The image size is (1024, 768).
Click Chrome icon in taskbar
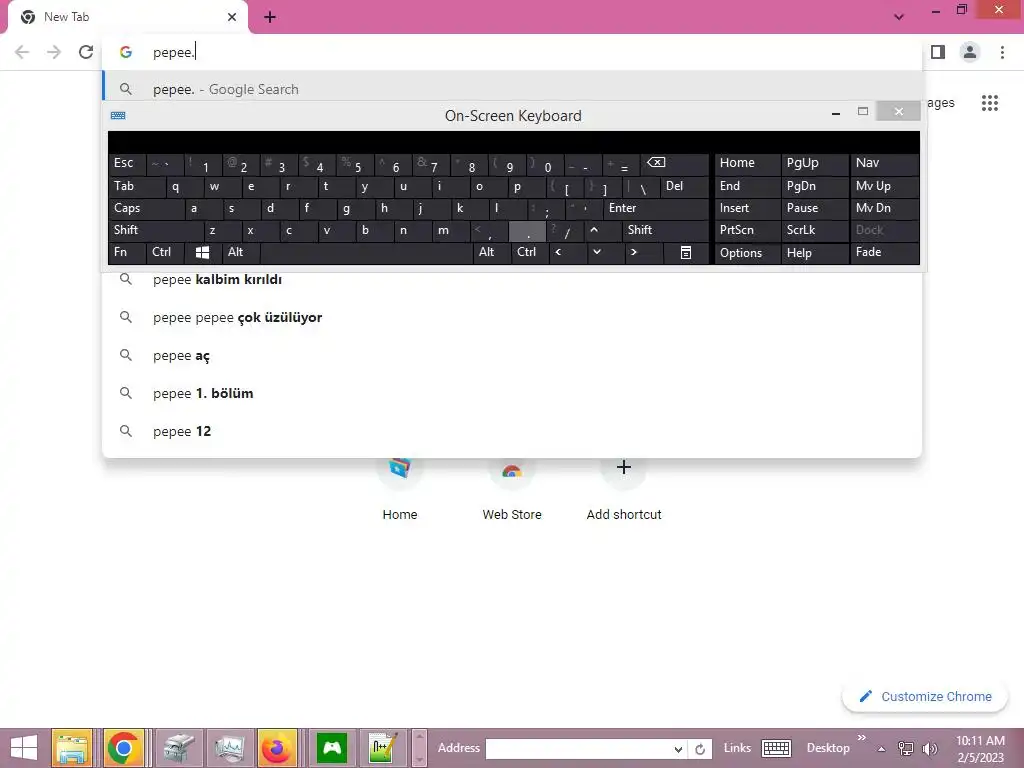pos(122,748)
